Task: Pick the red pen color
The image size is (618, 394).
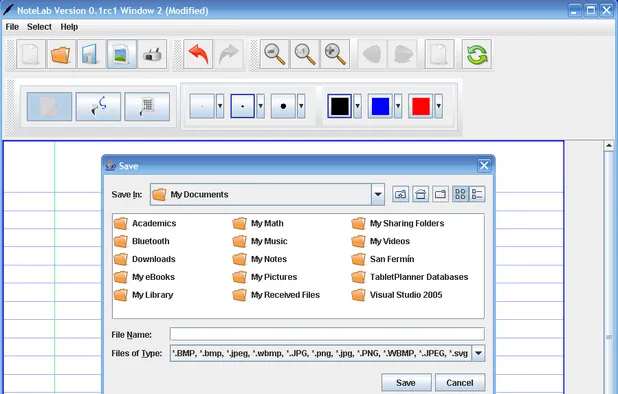Action: [x=421, y=106]
